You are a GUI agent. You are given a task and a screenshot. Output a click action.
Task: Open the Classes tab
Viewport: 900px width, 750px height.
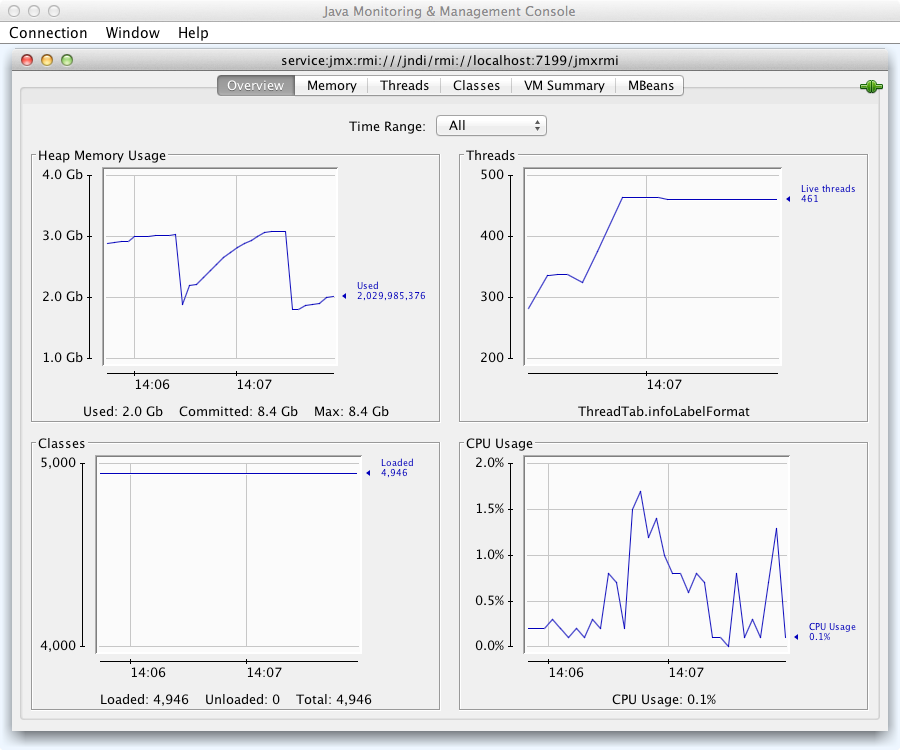tap(476, 86)
